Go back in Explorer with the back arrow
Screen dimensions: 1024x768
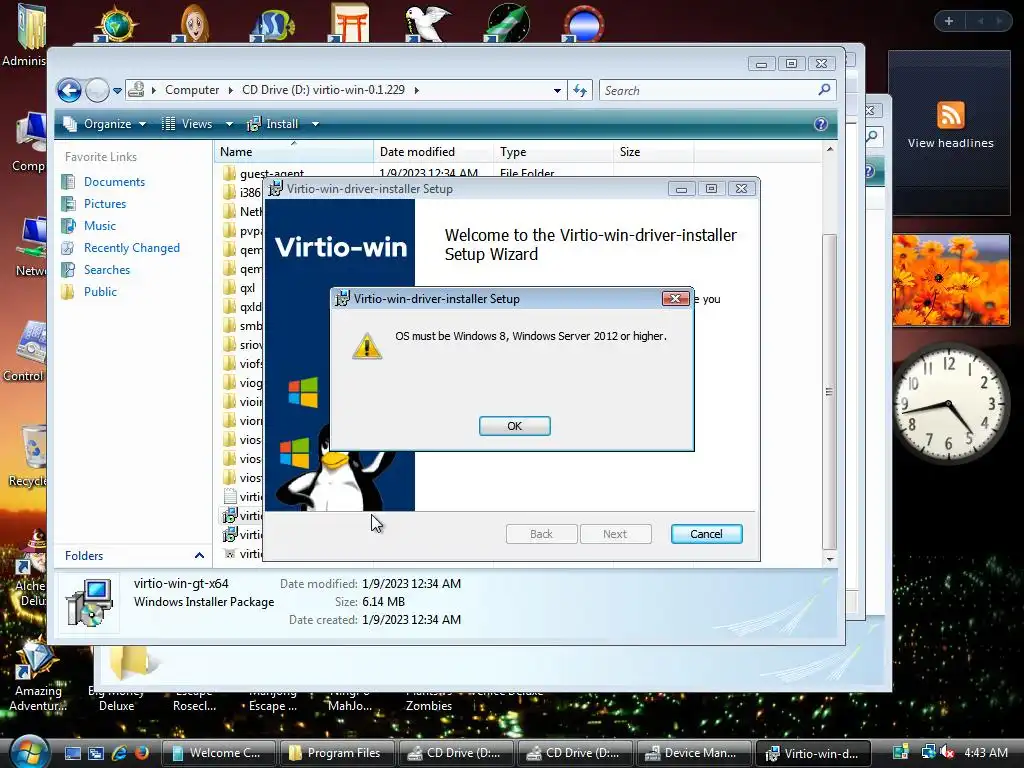tap(69, 90)
